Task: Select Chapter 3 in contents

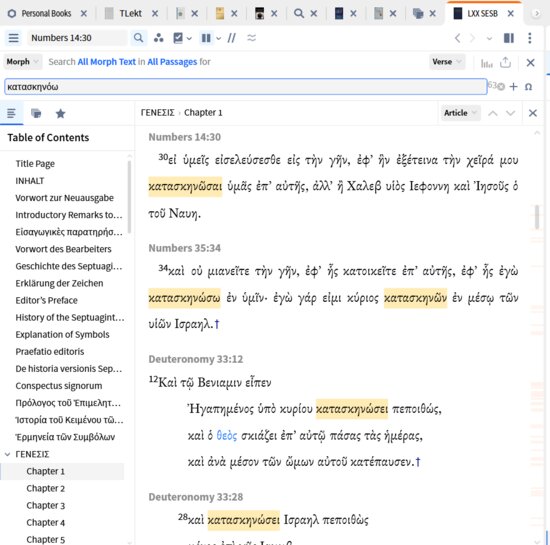Action: (x=46, y=505)
